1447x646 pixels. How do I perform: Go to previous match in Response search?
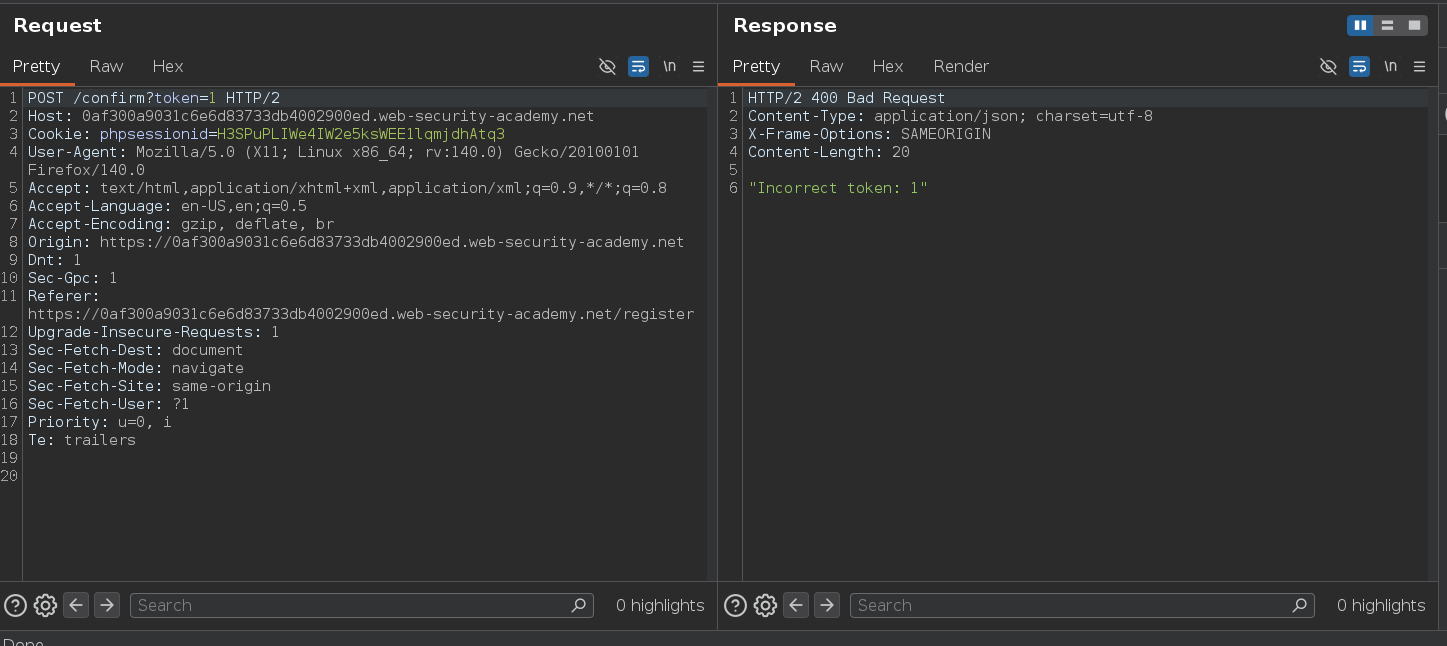click(796, 605)
